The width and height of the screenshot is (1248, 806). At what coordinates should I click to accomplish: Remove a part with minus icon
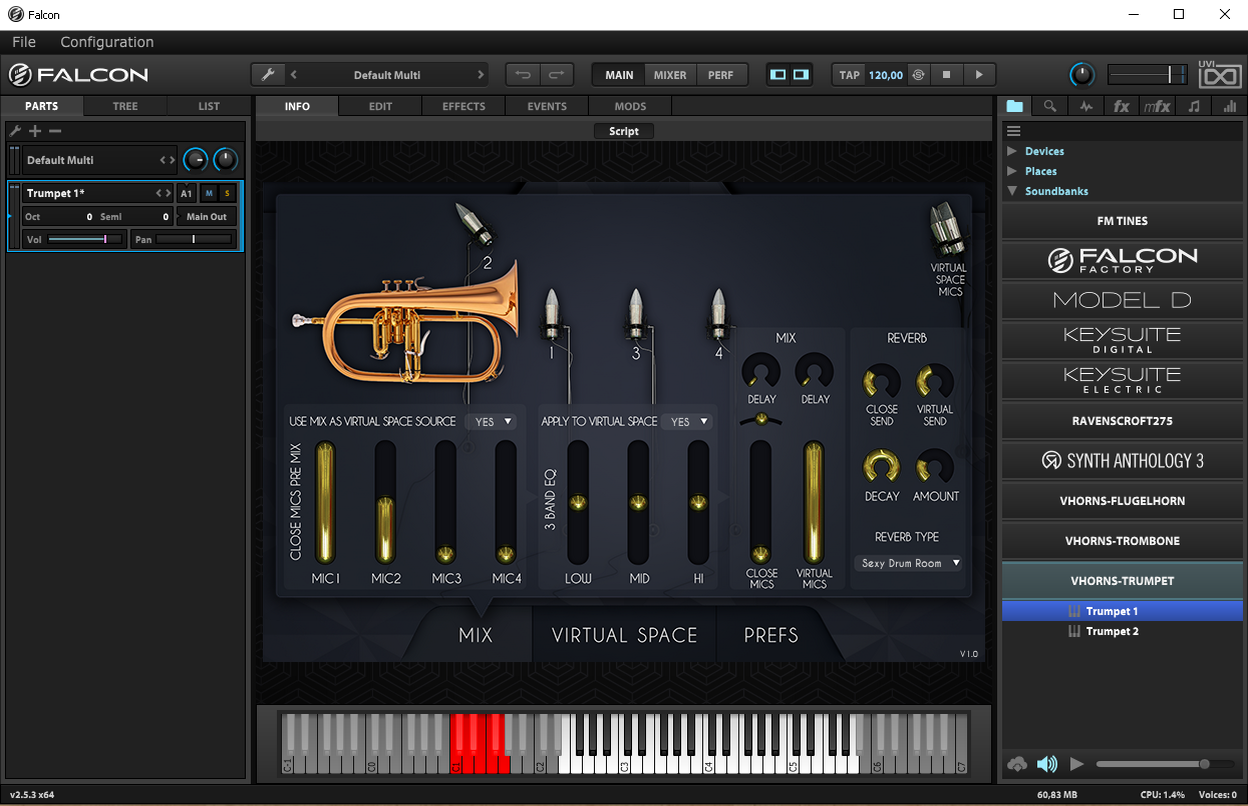point(55,131)
